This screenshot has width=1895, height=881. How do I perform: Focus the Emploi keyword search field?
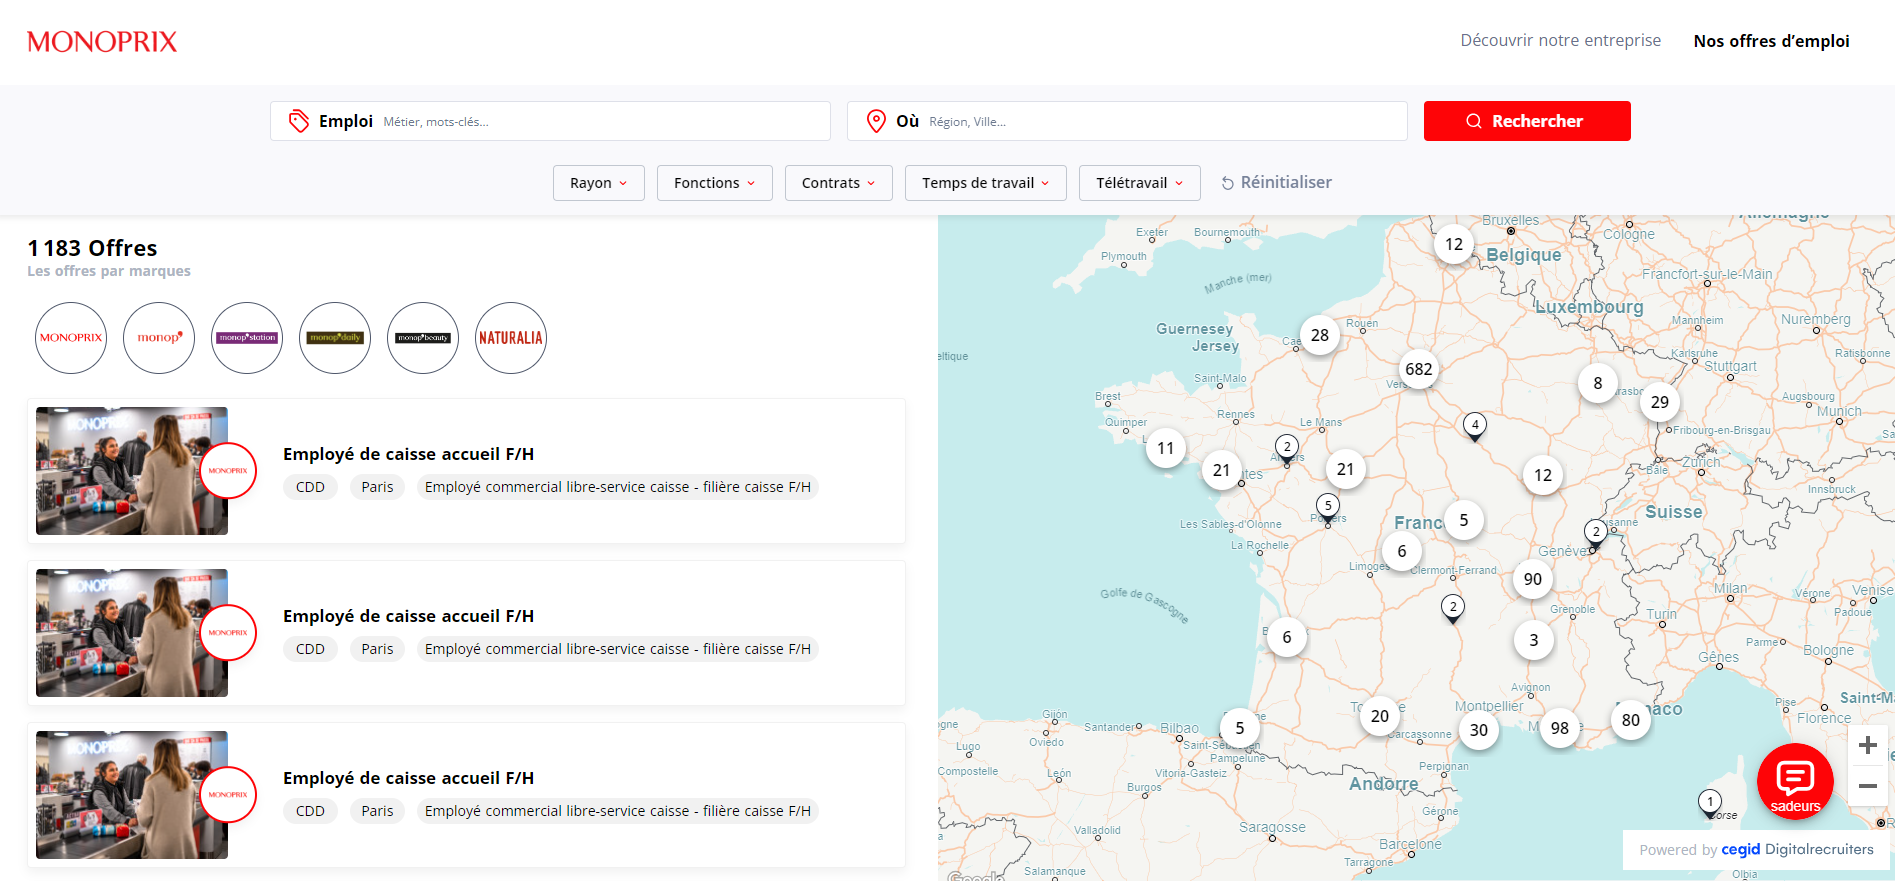tap(600, 121)
